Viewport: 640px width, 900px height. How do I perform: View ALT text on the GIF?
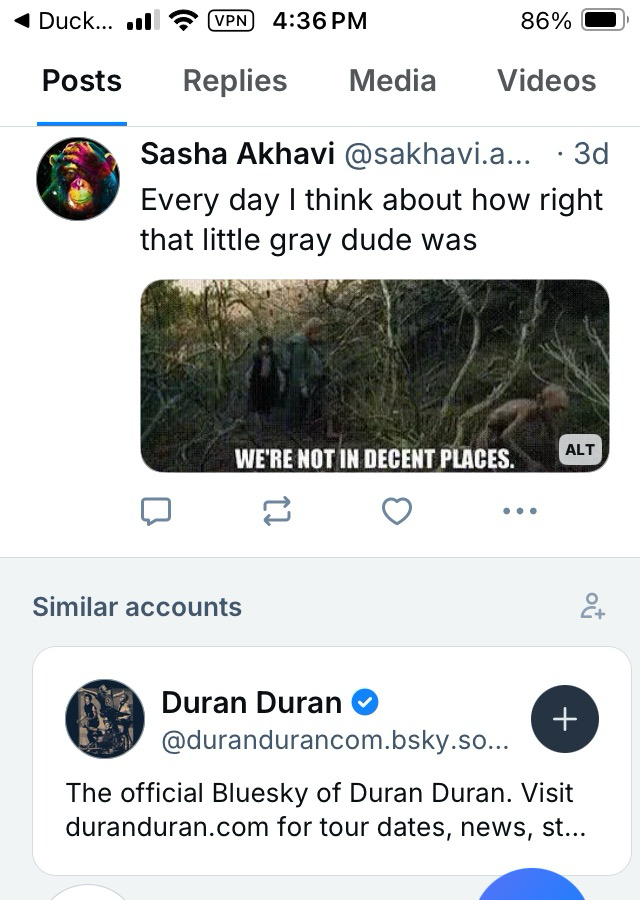pos(580,449)
